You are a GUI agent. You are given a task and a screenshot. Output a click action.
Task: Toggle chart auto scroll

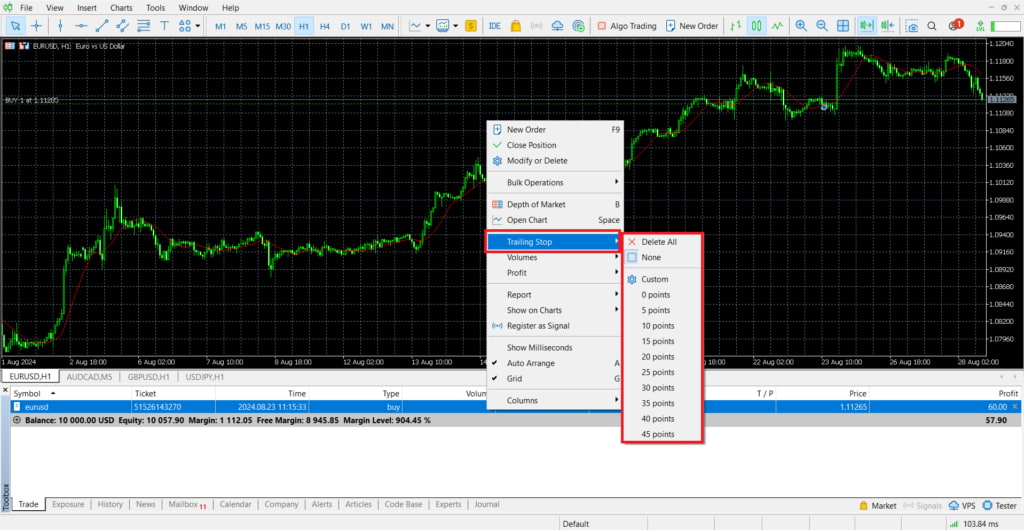coord(867,26)
